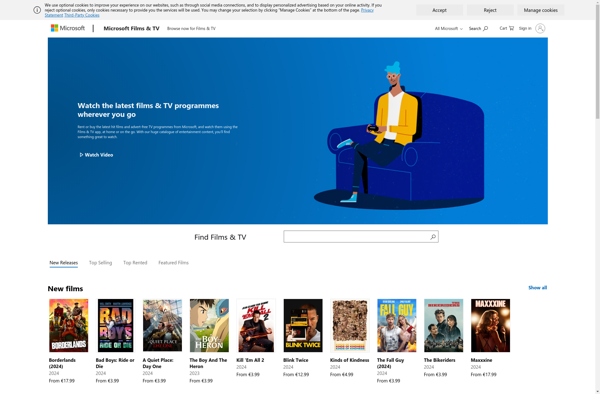Click the 'From €12.99' price
This screenshot has width=600, height=394.
click(296, 374)
